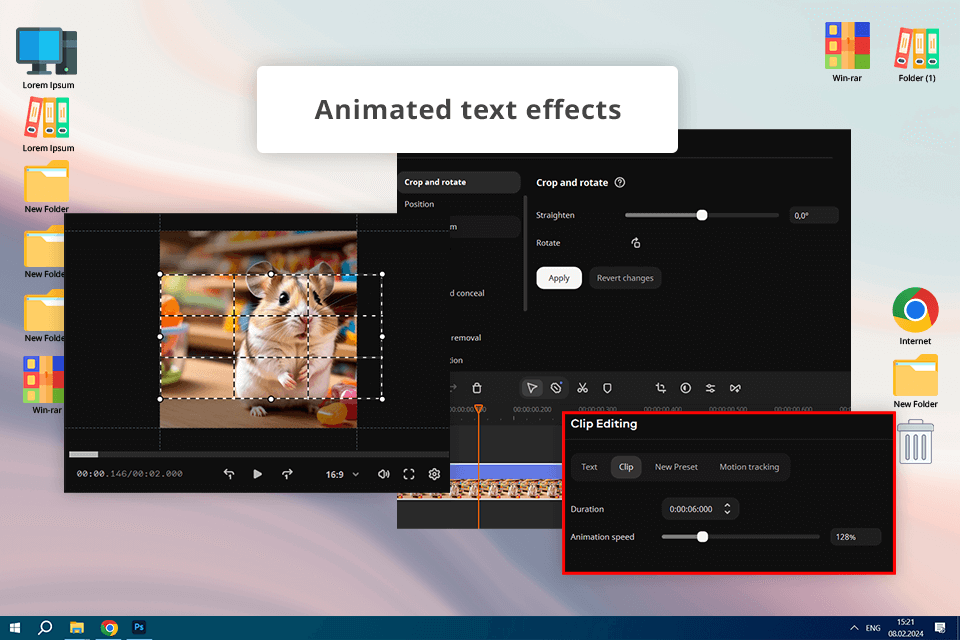Toggle fullscreen preview mode
Image resolution: width=960 pixels, height=640 pixels.
click(x=409, y=474)
